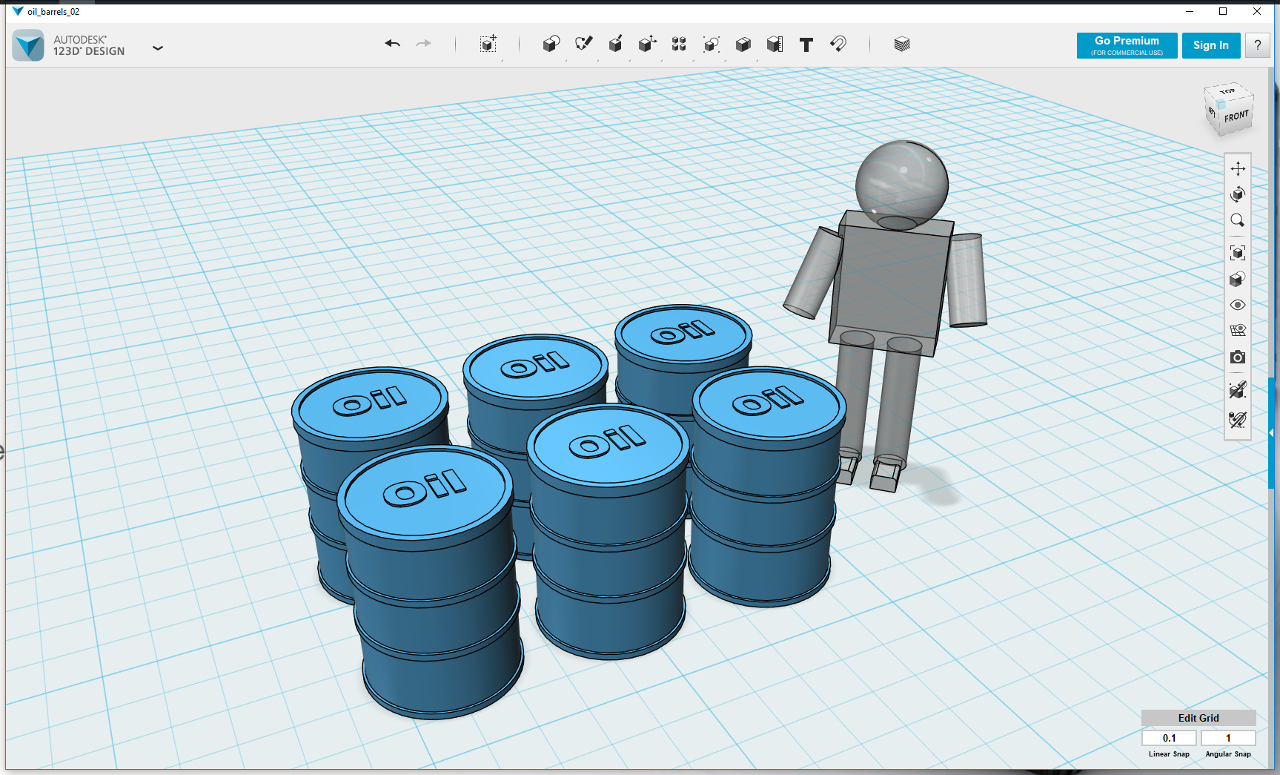Toggle the snap-off cube icon
The width and height of the screenshot is (1280, 775).
pos(1238,391)
